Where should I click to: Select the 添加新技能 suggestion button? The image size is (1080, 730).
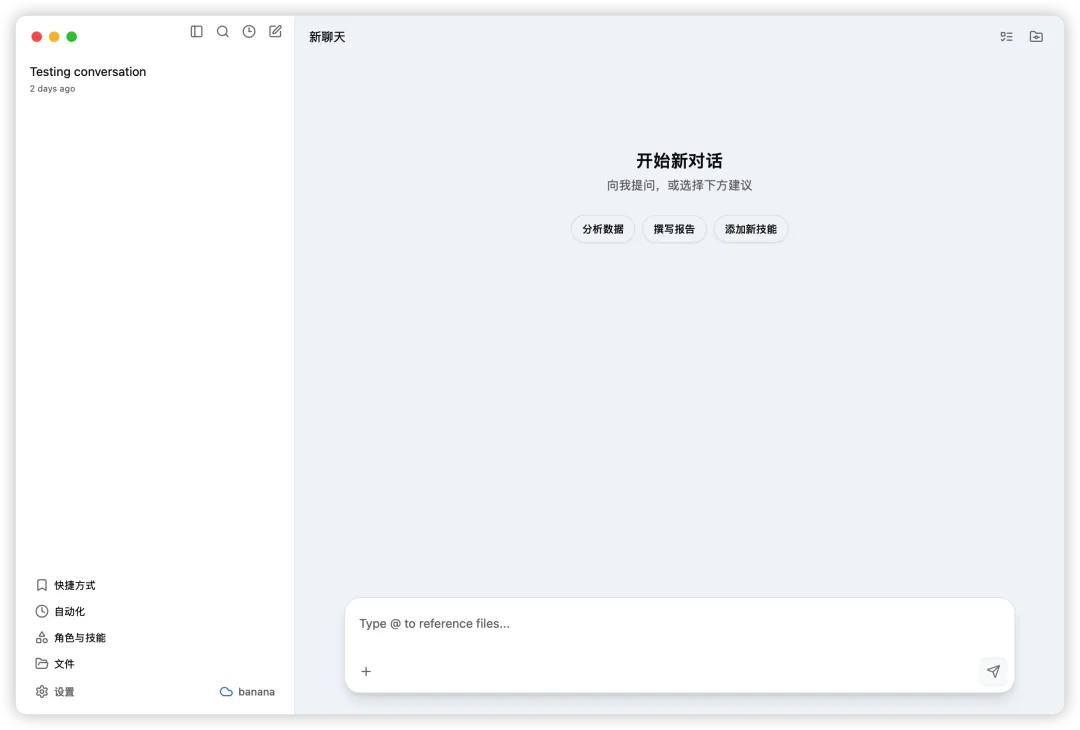751,229
